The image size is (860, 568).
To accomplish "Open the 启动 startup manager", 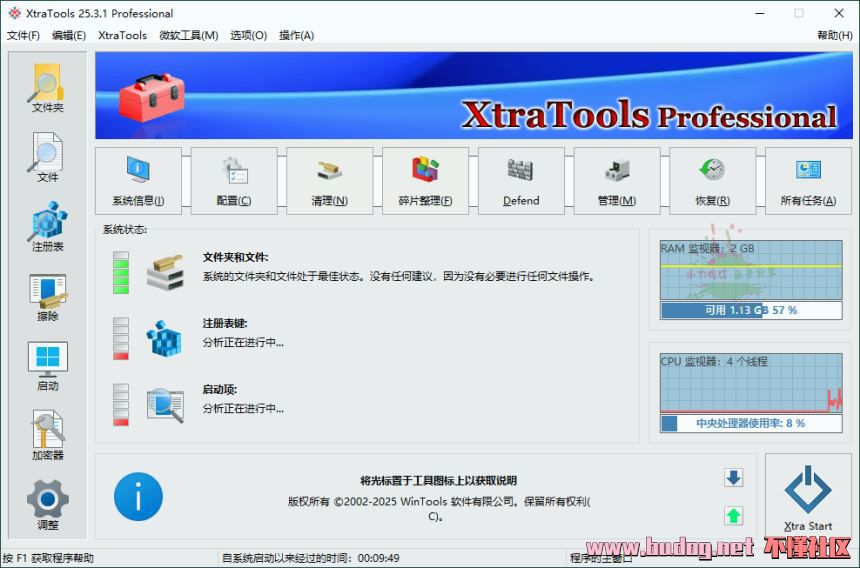I will tap(47, 366).
